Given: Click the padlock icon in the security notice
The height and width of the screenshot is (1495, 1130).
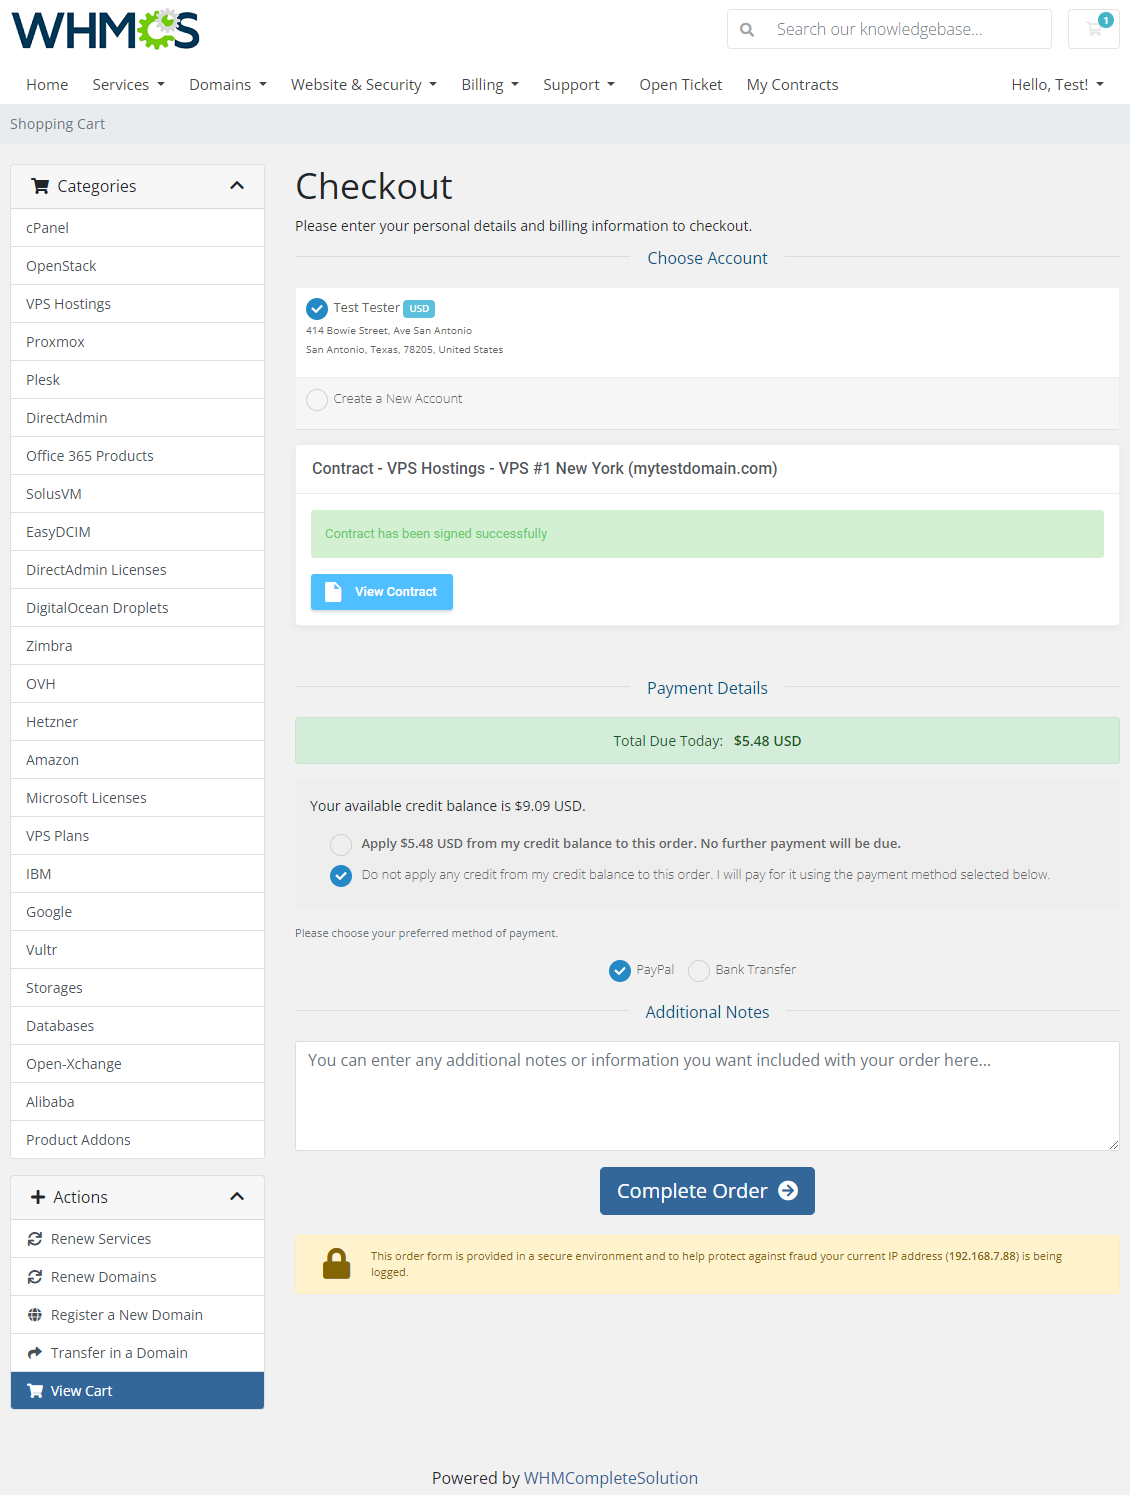Looking at the screenshot, I should 336,1263.
